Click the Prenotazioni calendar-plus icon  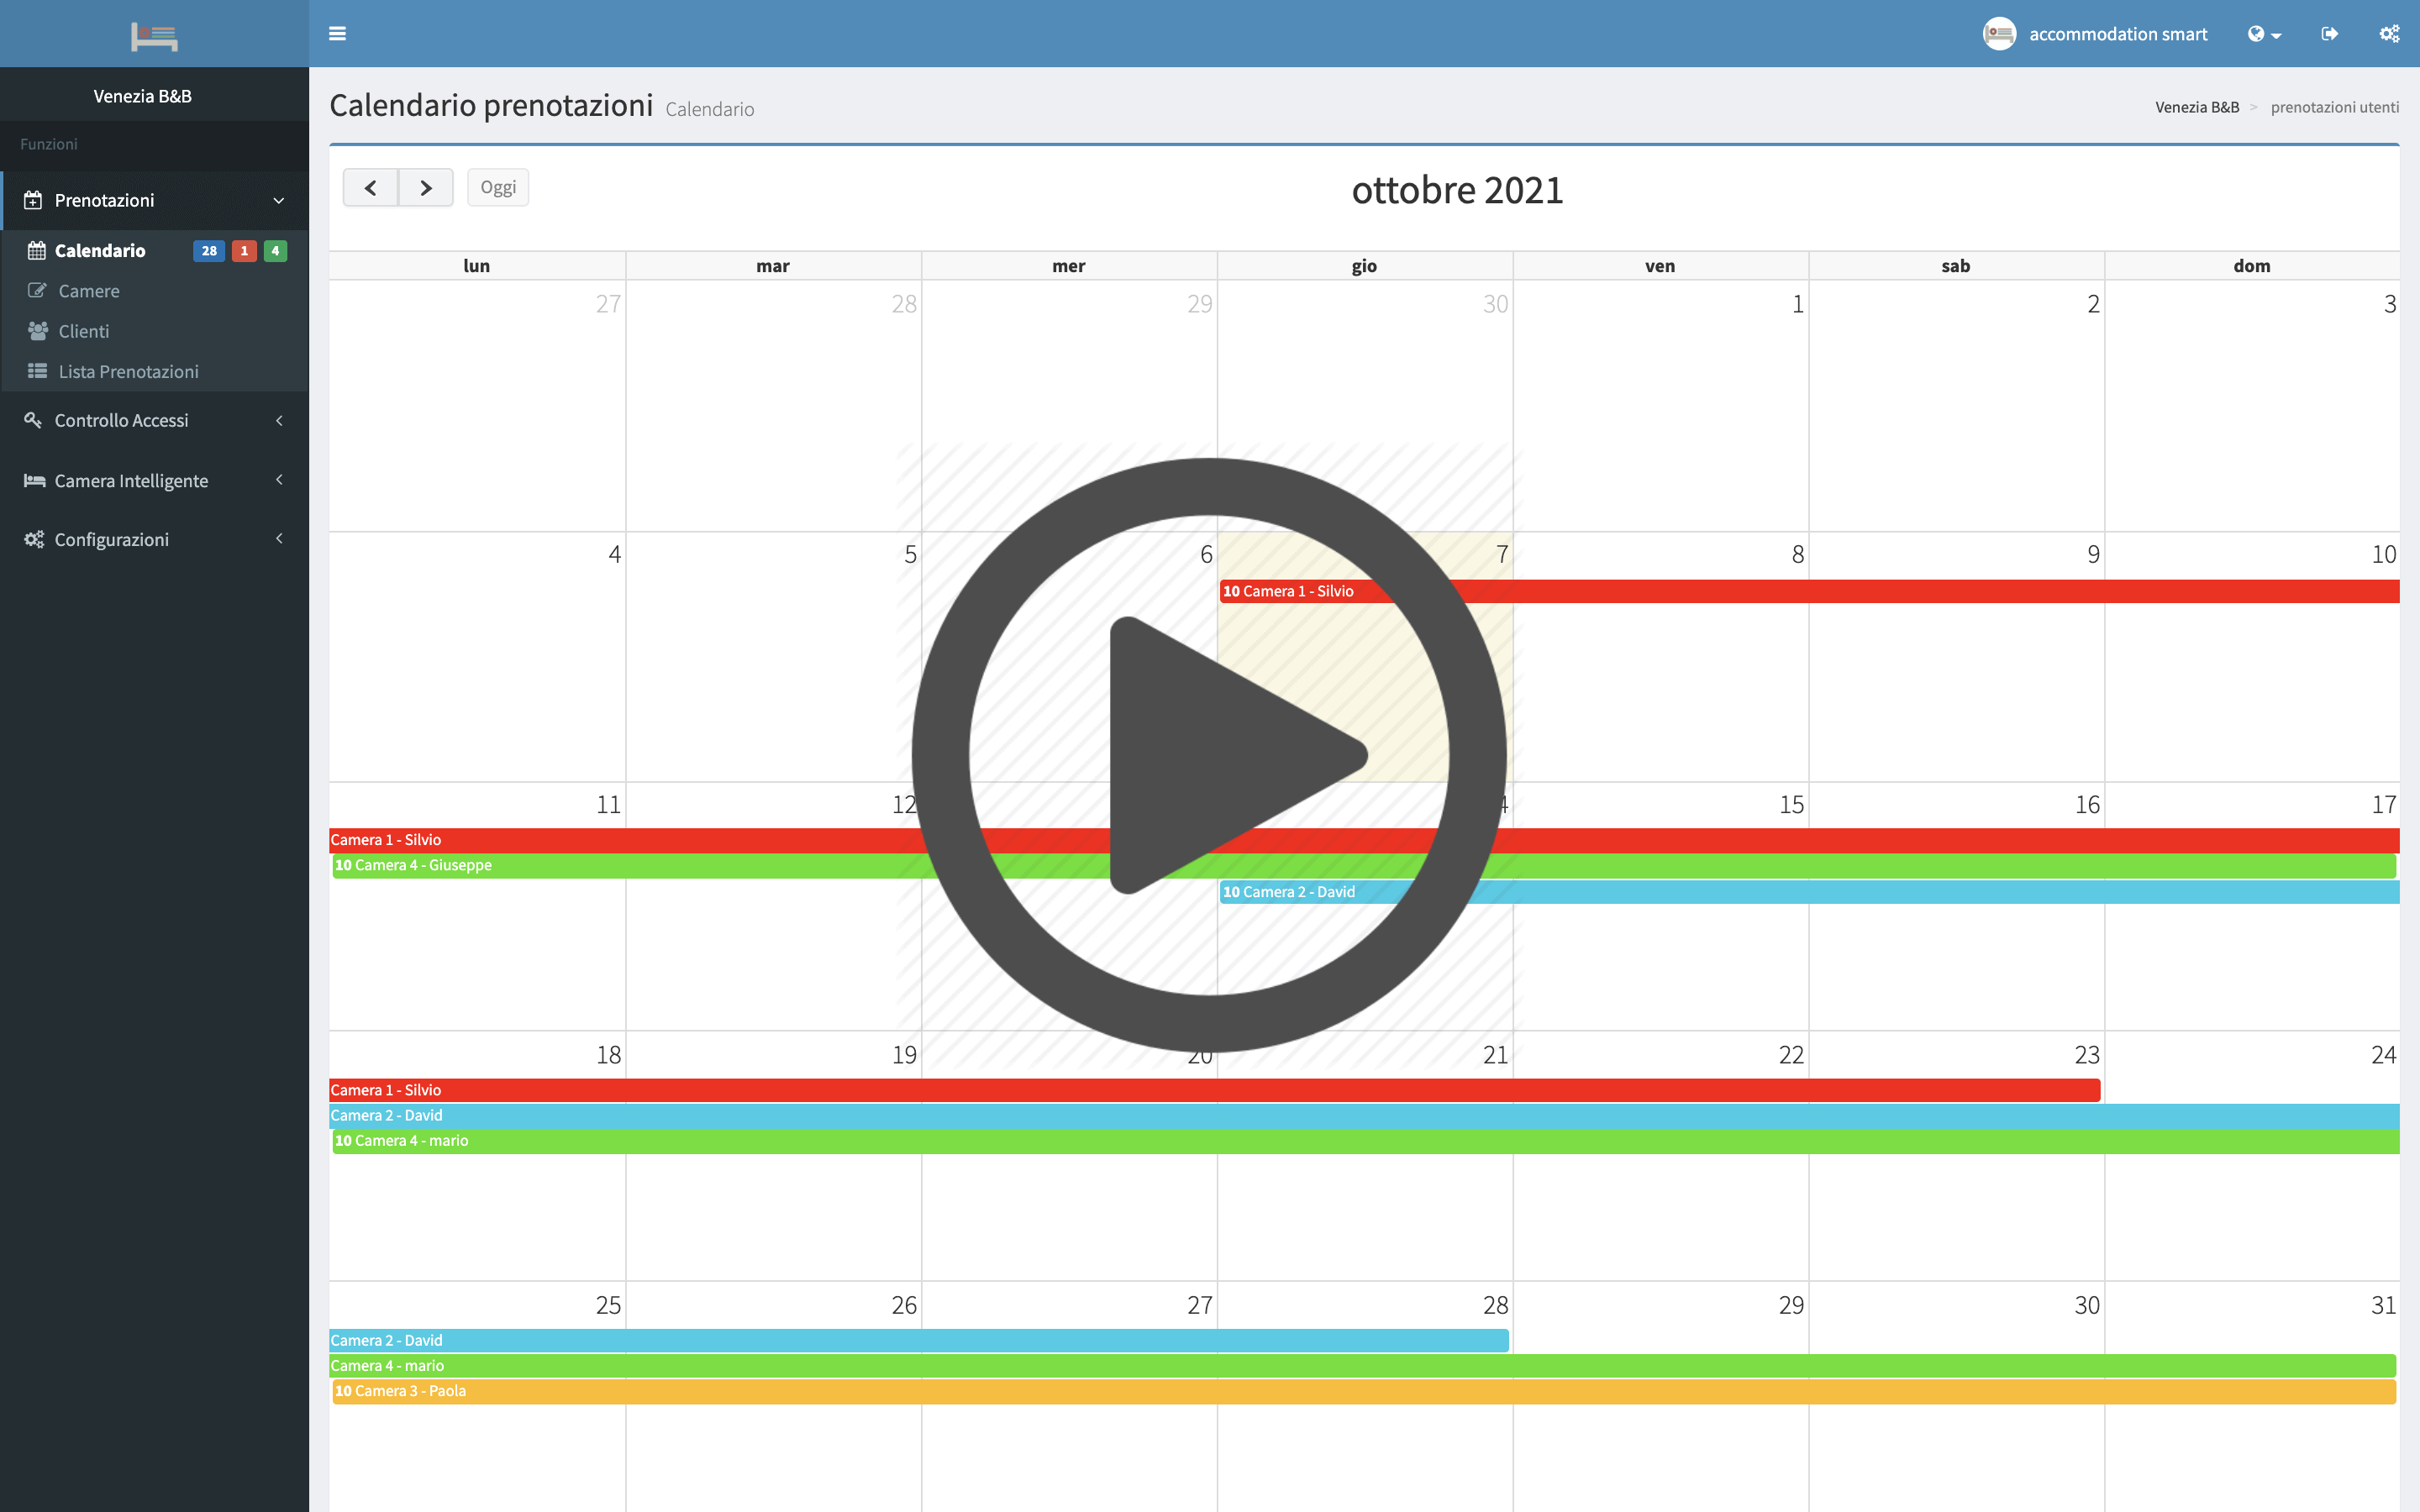point(33,200)
